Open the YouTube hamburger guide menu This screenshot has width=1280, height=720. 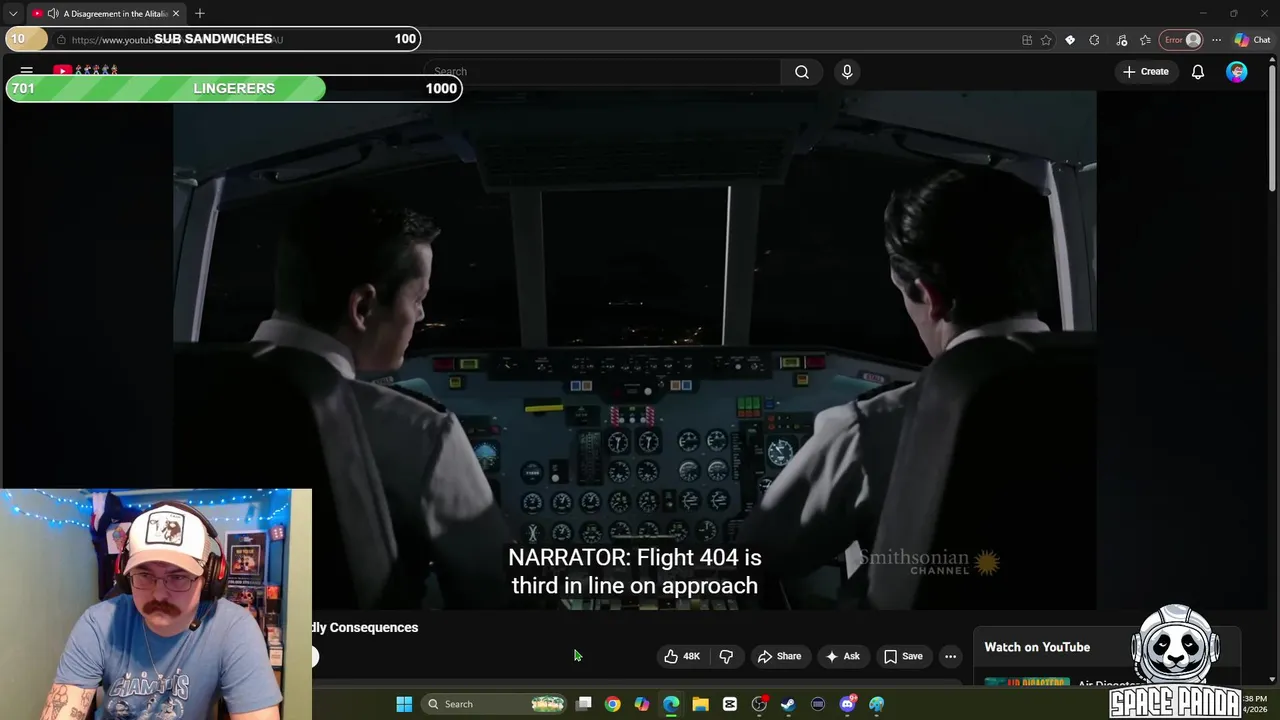[27, 71]
